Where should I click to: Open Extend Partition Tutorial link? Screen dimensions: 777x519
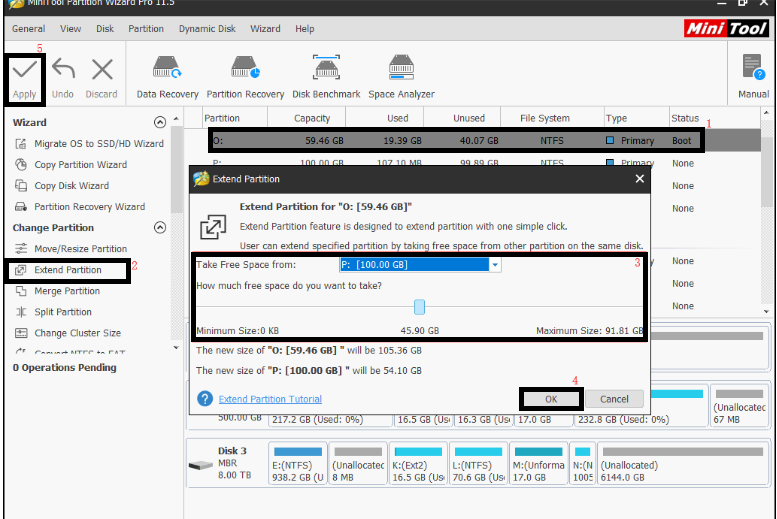point(270,399)
